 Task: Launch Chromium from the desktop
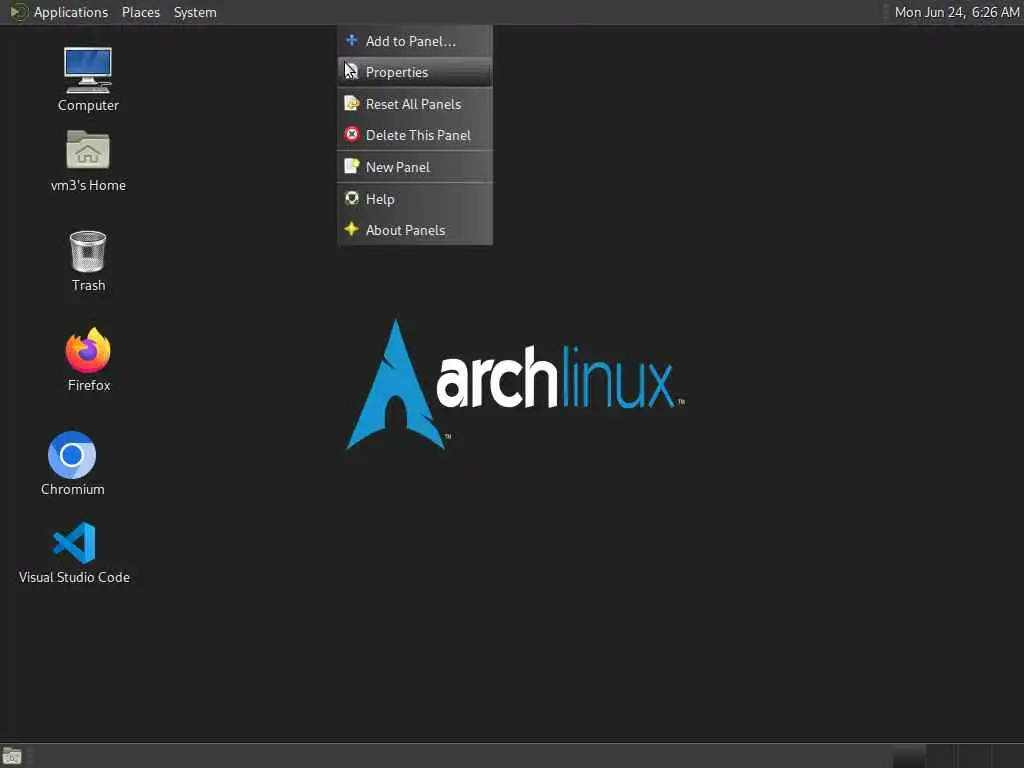72,463
